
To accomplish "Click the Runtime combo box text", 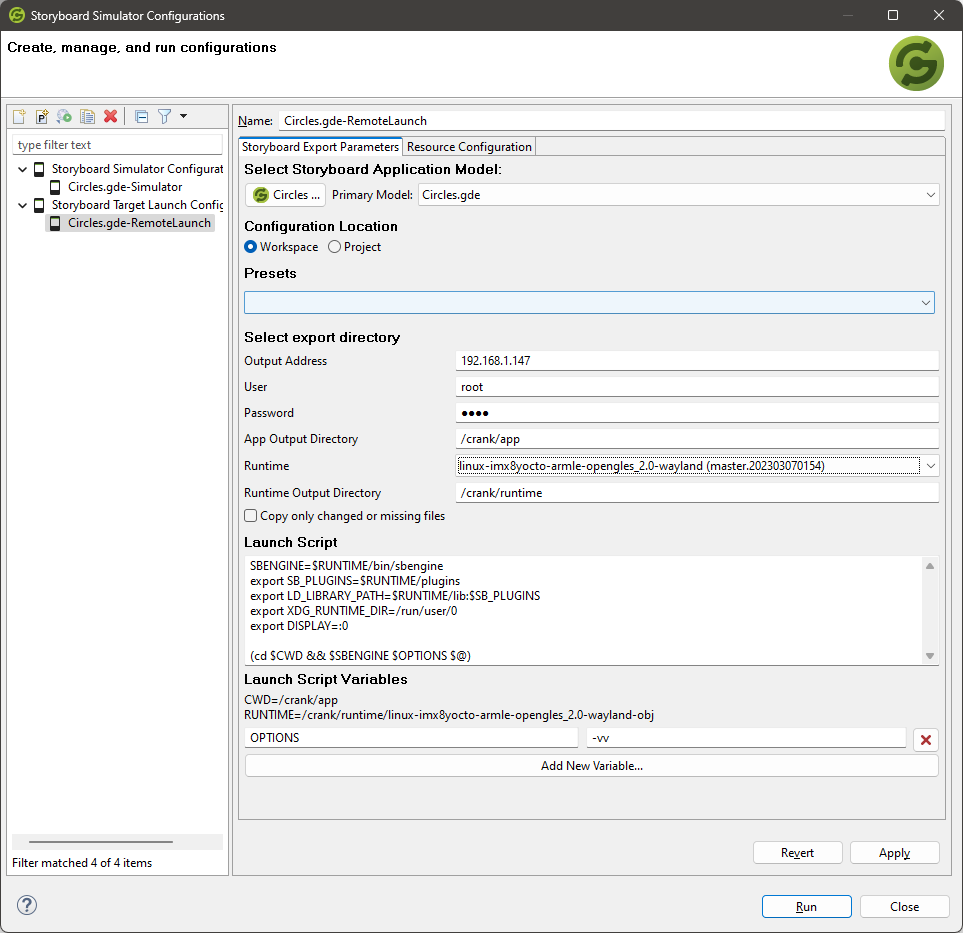I will [x=688, y=466].
